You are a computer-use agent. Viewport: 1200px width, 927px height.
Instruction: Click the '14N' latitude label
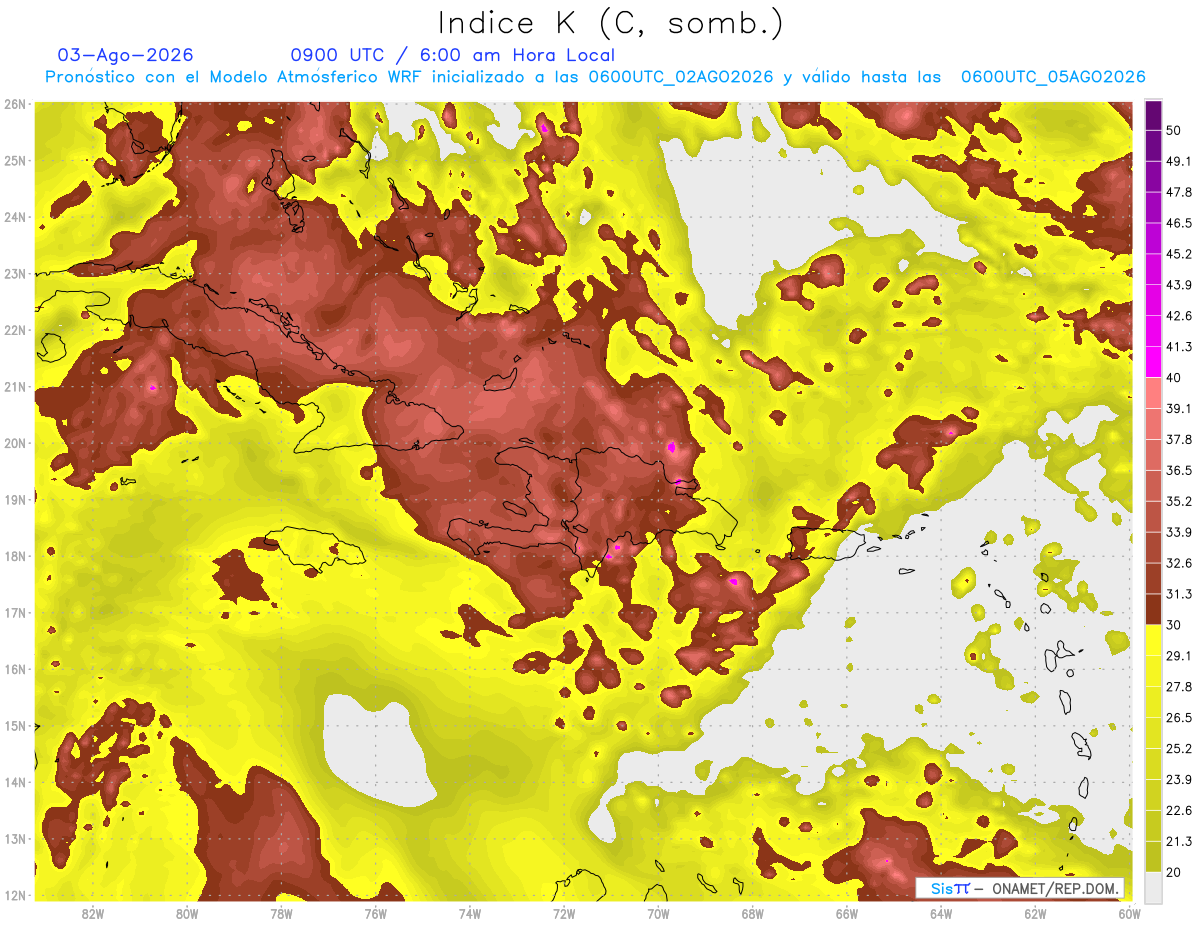(15, 782)
